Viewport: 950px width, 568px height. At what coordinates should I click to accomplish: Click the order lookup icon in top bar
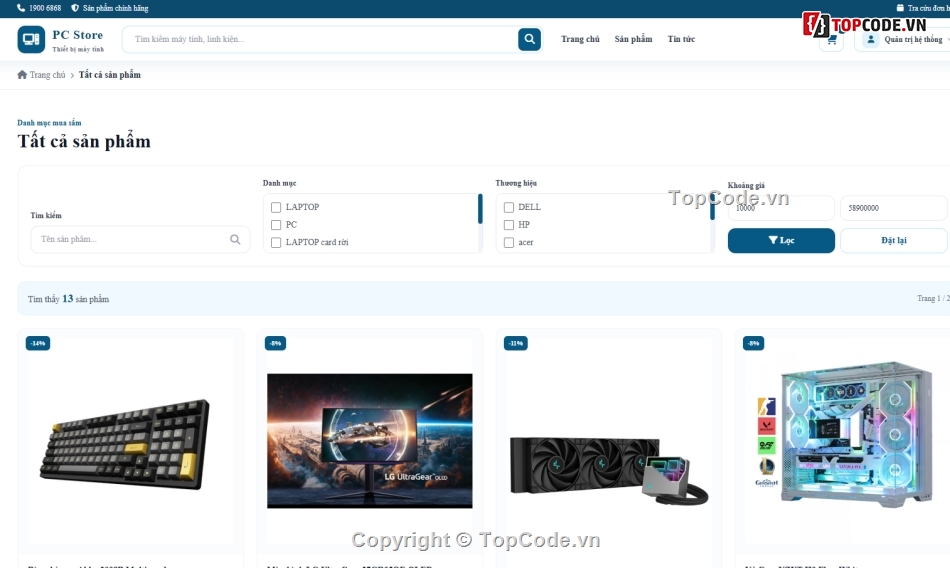900,8
